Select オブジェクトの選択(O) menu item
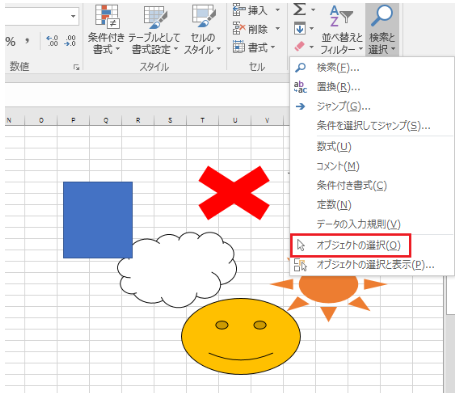The width and height of the screenshot is (458, 393). (350, 245)
